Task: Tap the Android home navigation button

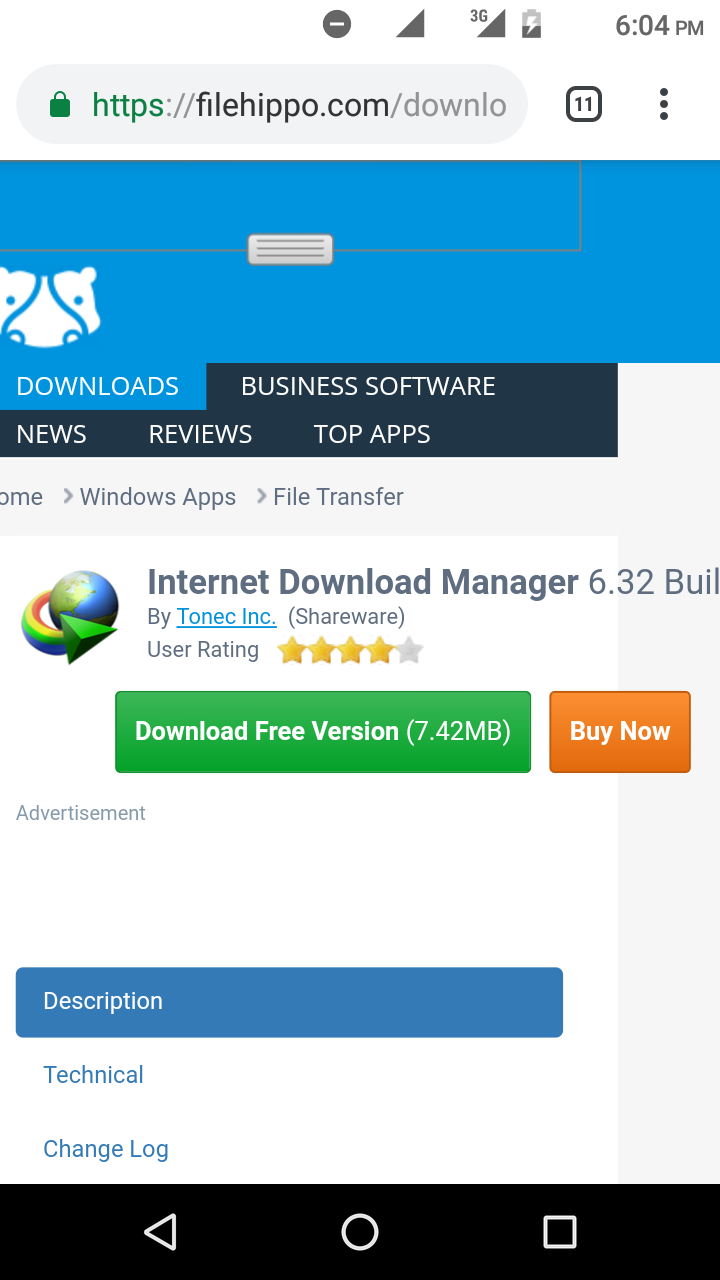Action: [x=360, y=1232]
